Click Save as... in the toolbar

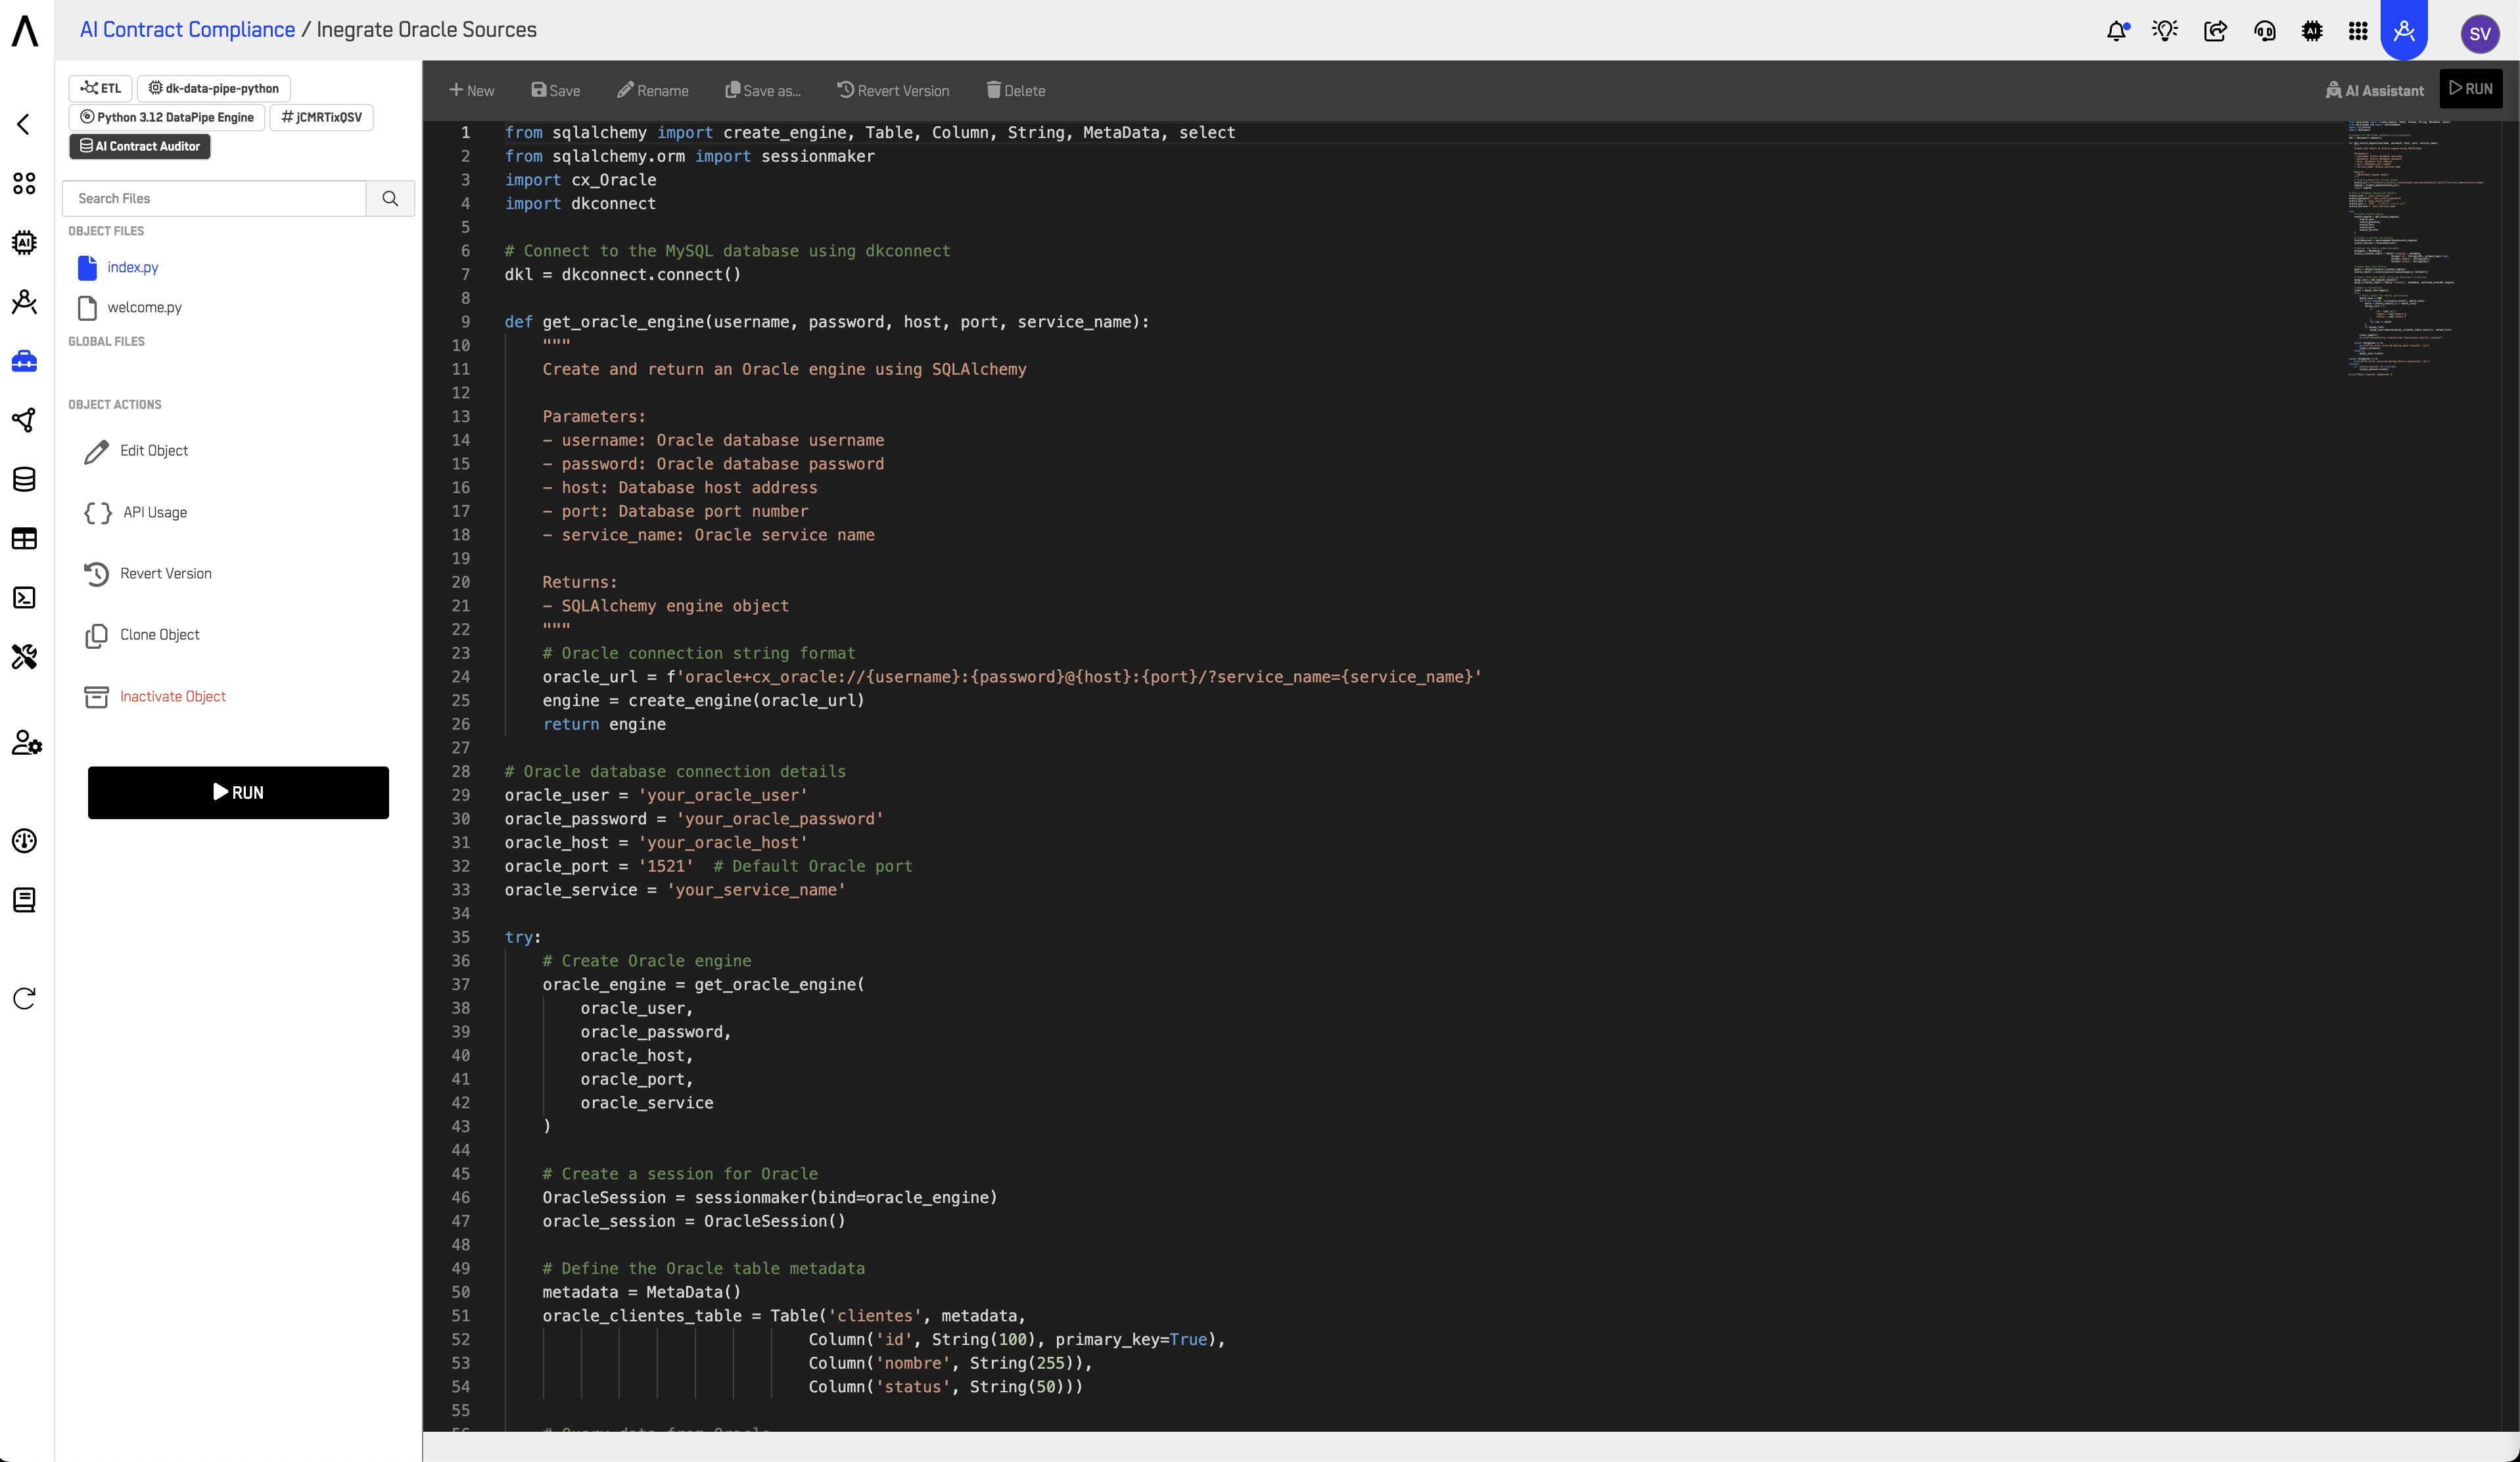[x=762, y=90]
